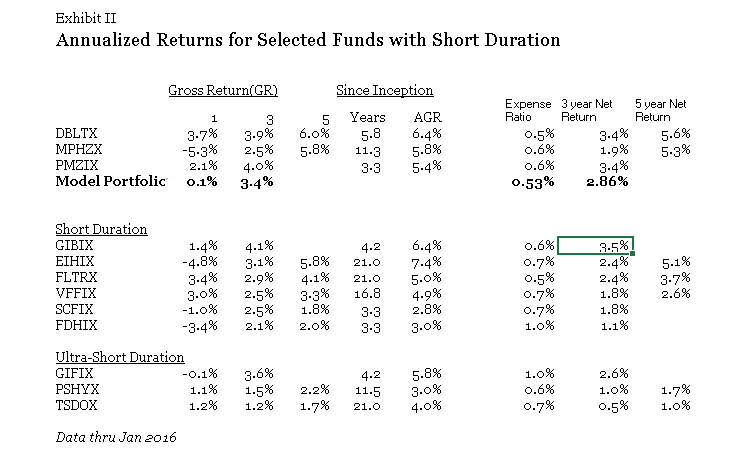Select the 3 year Net Return header
Viewport: 745px width, 457px height.
click(592, 110)
